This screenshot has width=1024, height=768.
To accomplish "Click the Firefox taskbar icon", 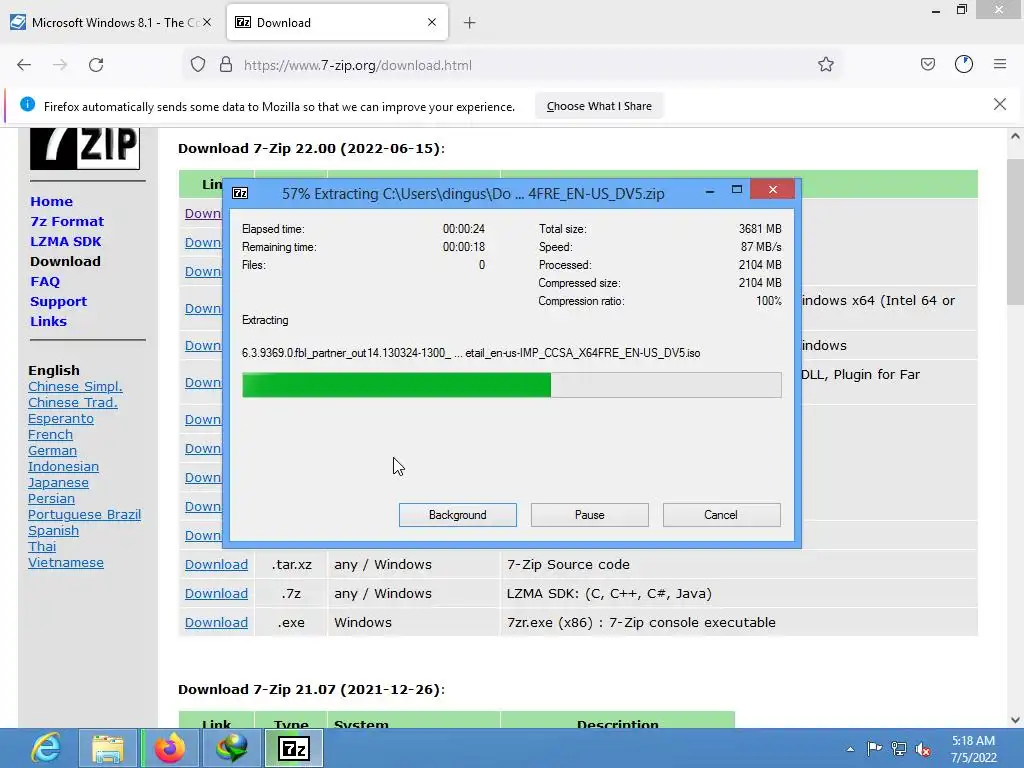I will [170, 748].
